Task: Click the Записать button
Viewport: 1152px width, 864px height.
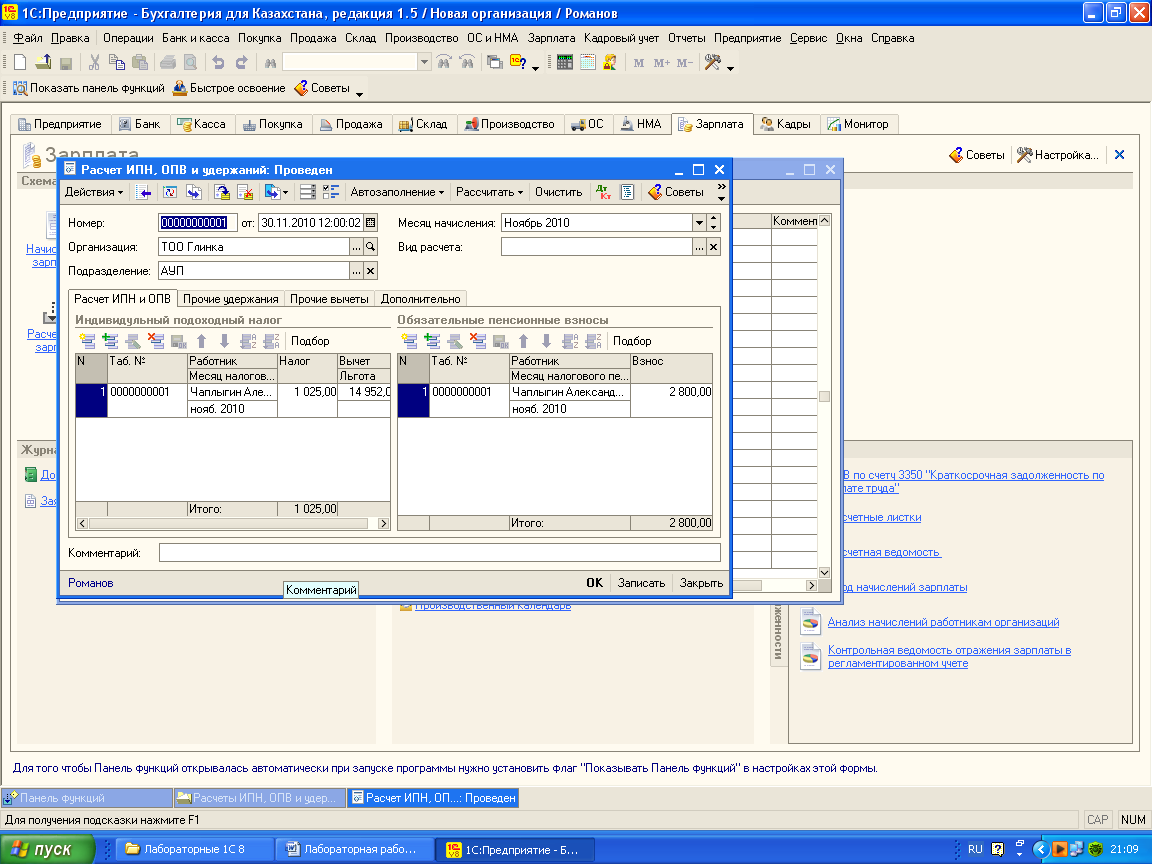Action: tap(641, 583)
